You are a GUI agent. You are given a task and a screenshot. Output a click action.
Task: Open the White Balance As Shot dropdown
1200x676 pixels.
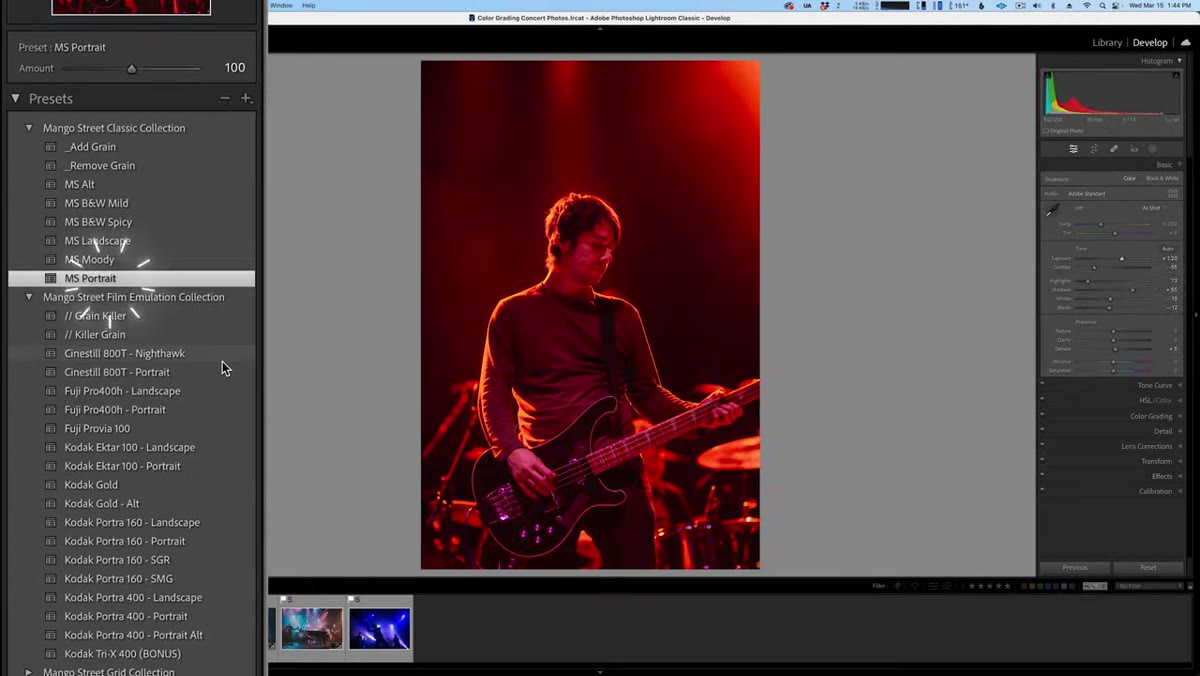point(1153,208)
